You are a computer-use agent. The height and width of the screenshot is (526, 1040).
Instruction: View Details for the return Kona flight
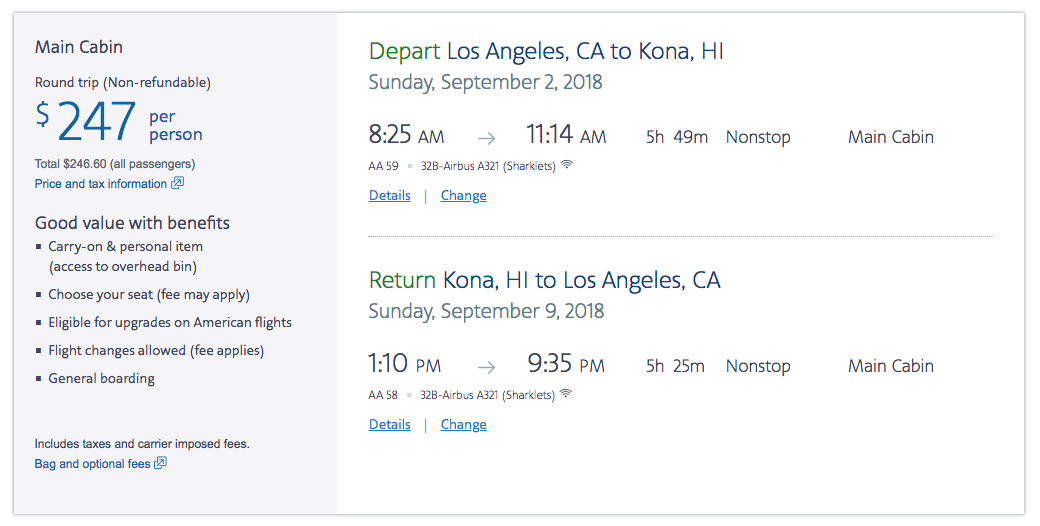click(389, 425)
